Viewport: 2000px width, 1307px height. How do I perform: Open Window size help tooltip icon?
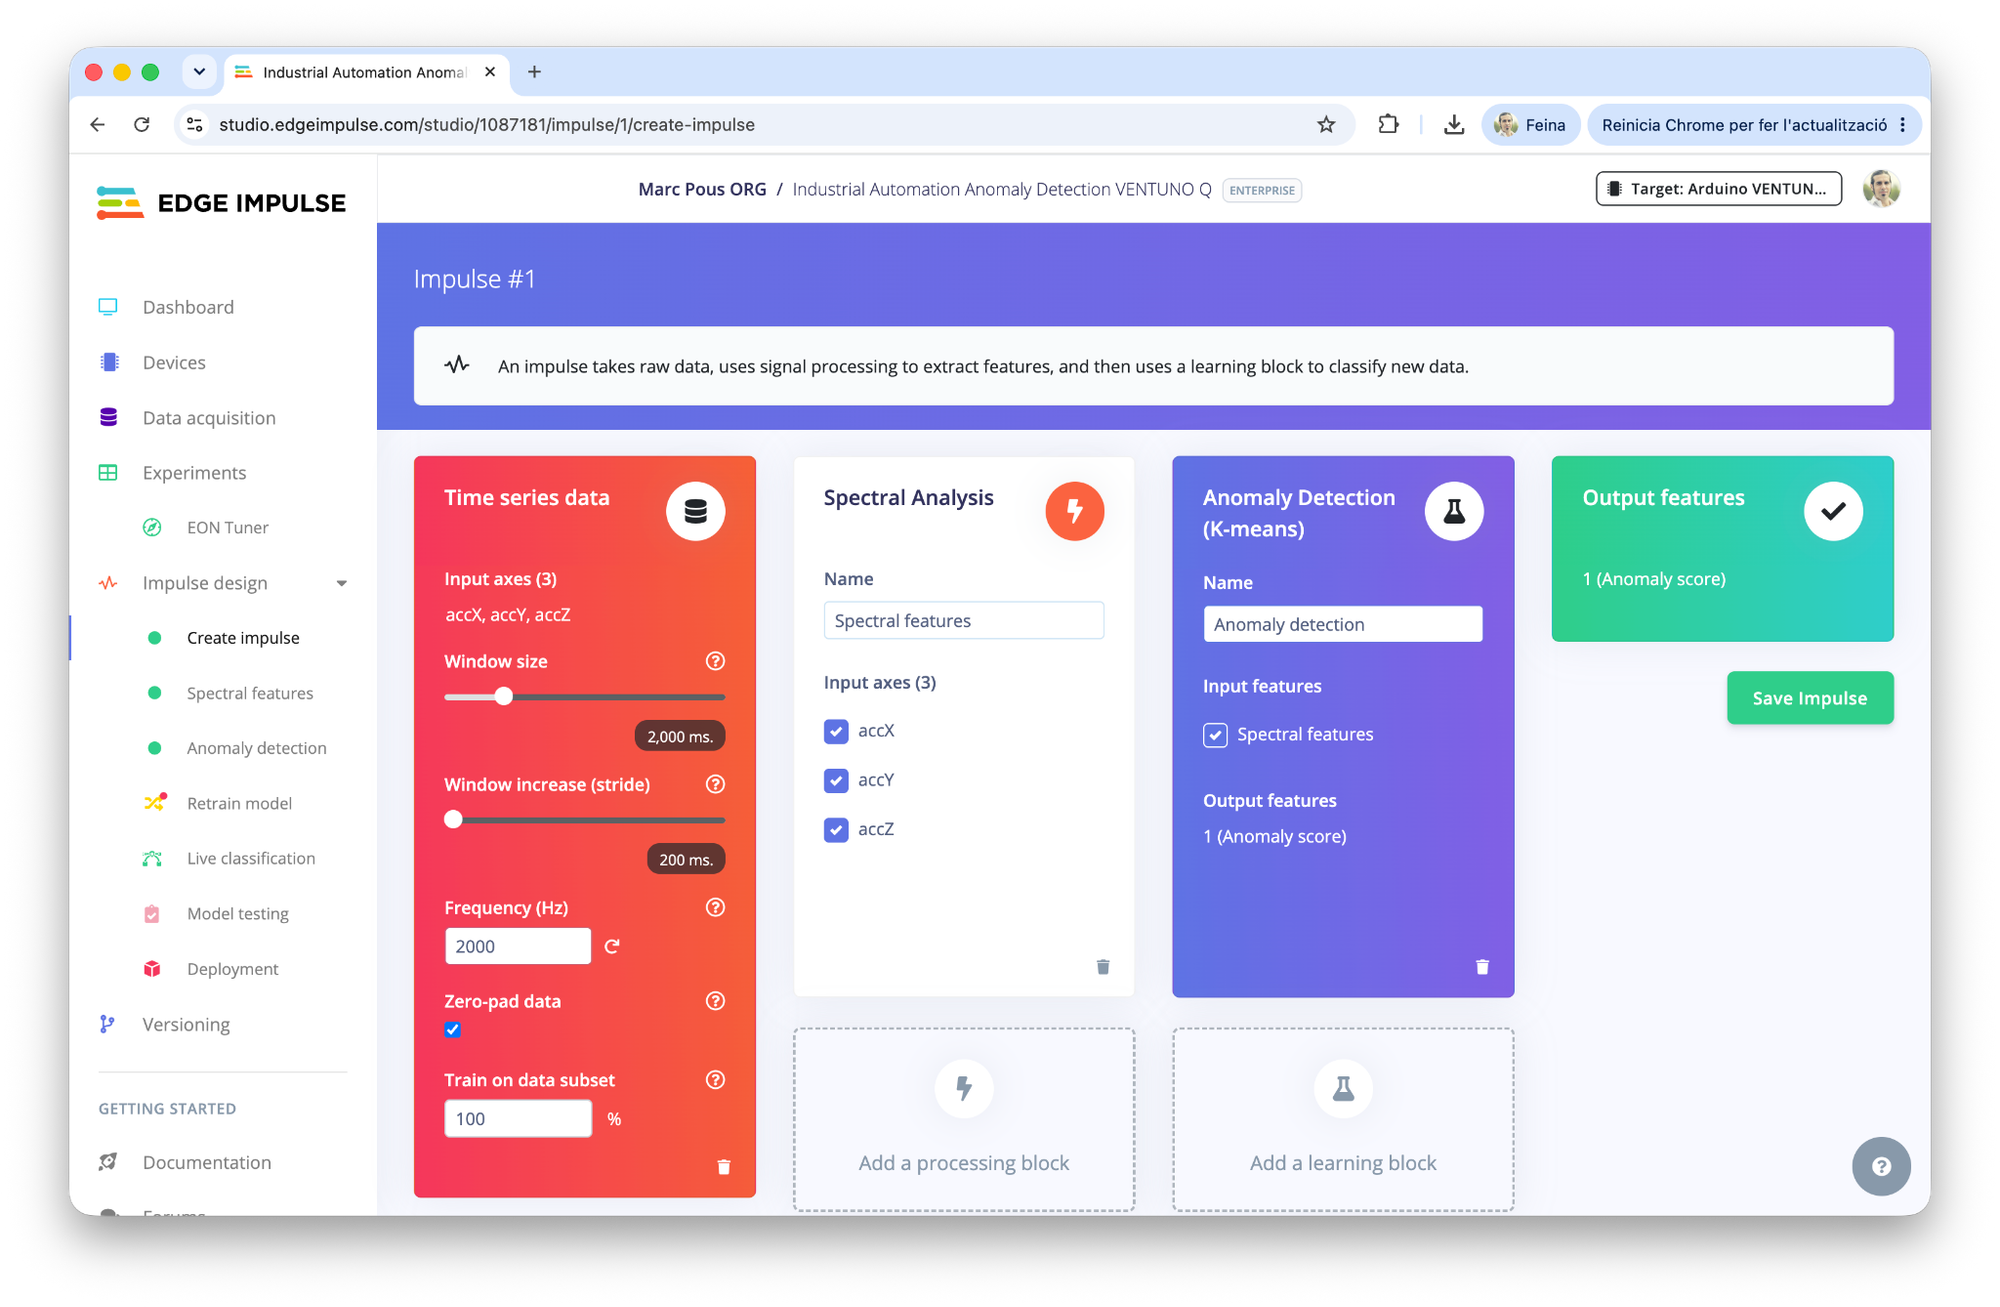coord(715,661)
